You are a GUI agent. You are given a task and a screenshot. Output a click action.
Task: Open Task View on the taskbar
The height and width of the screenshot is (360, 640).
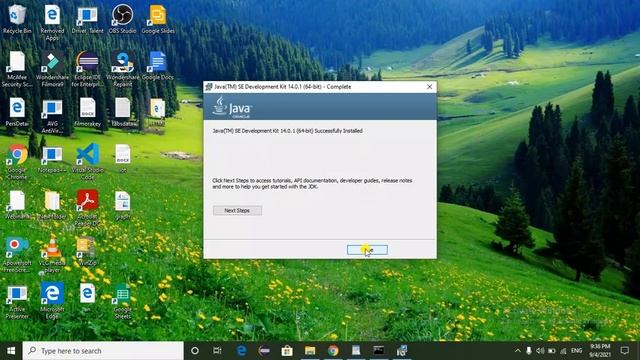[x=217, y=351]
